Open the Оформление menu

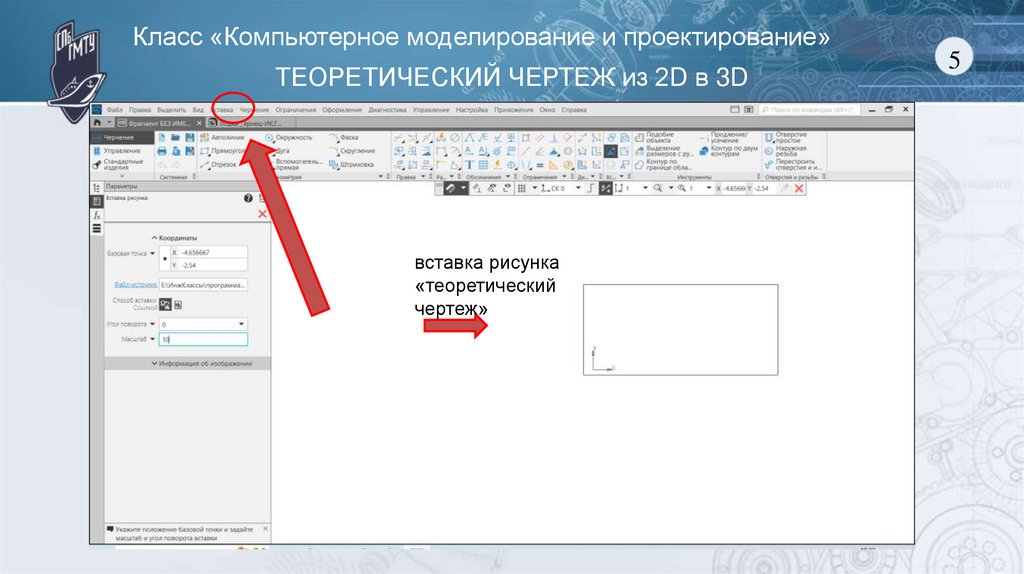[x=342, y=109]
